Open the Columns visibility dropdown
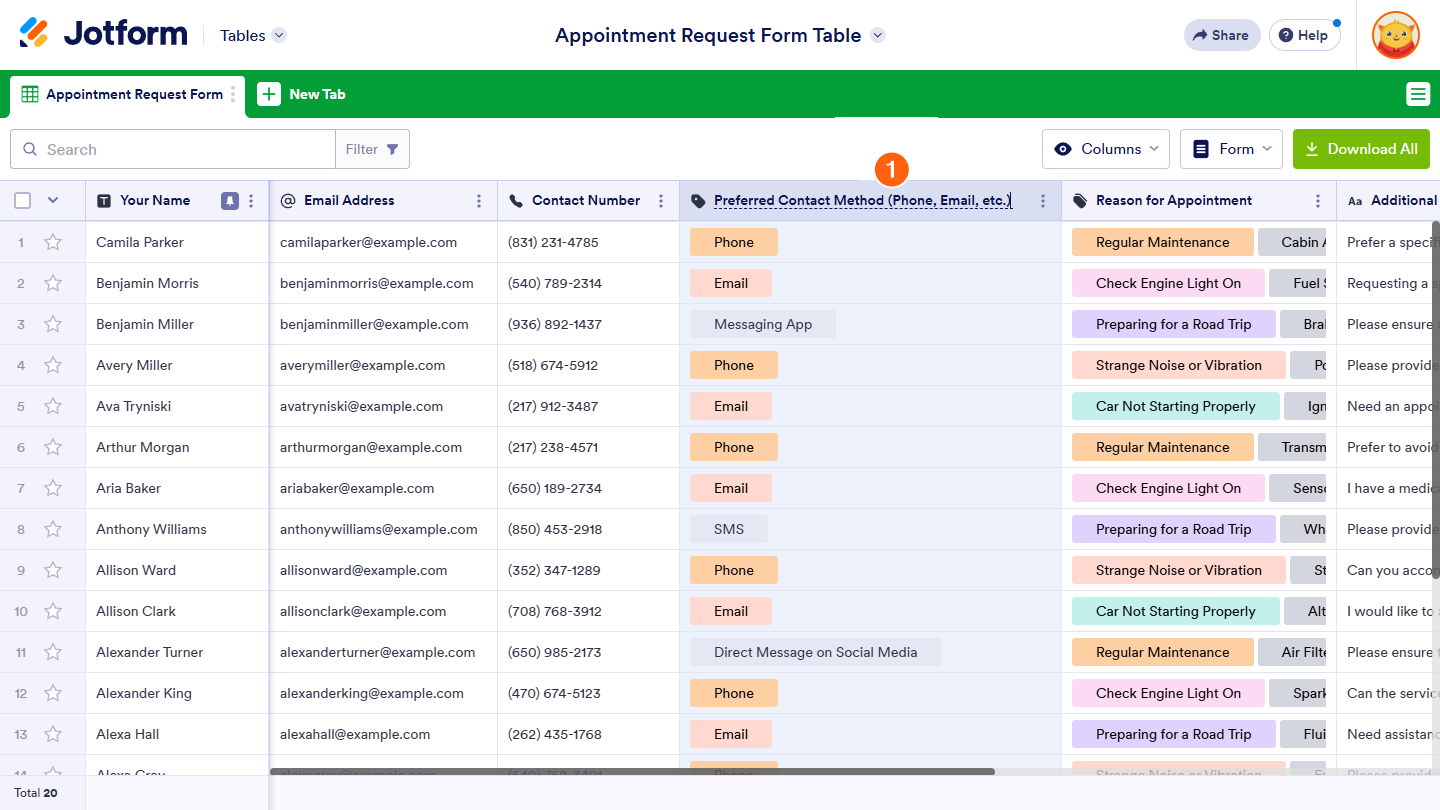 click(x=1106, y=149)
